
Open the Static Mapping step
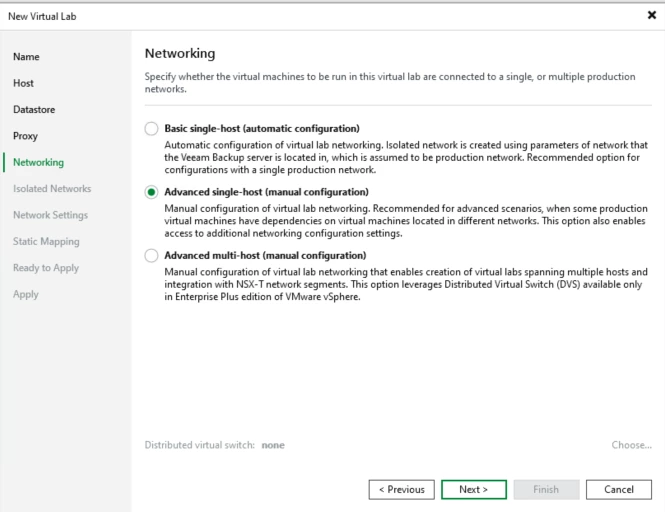tap(46, 241)
